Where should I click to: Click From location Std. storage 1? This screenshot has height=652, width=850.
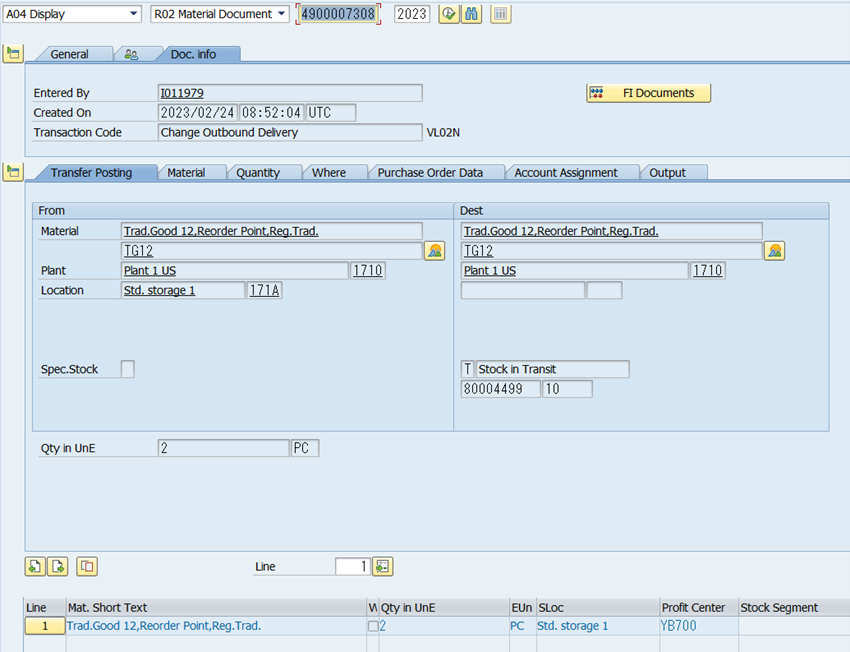(183, 291)
